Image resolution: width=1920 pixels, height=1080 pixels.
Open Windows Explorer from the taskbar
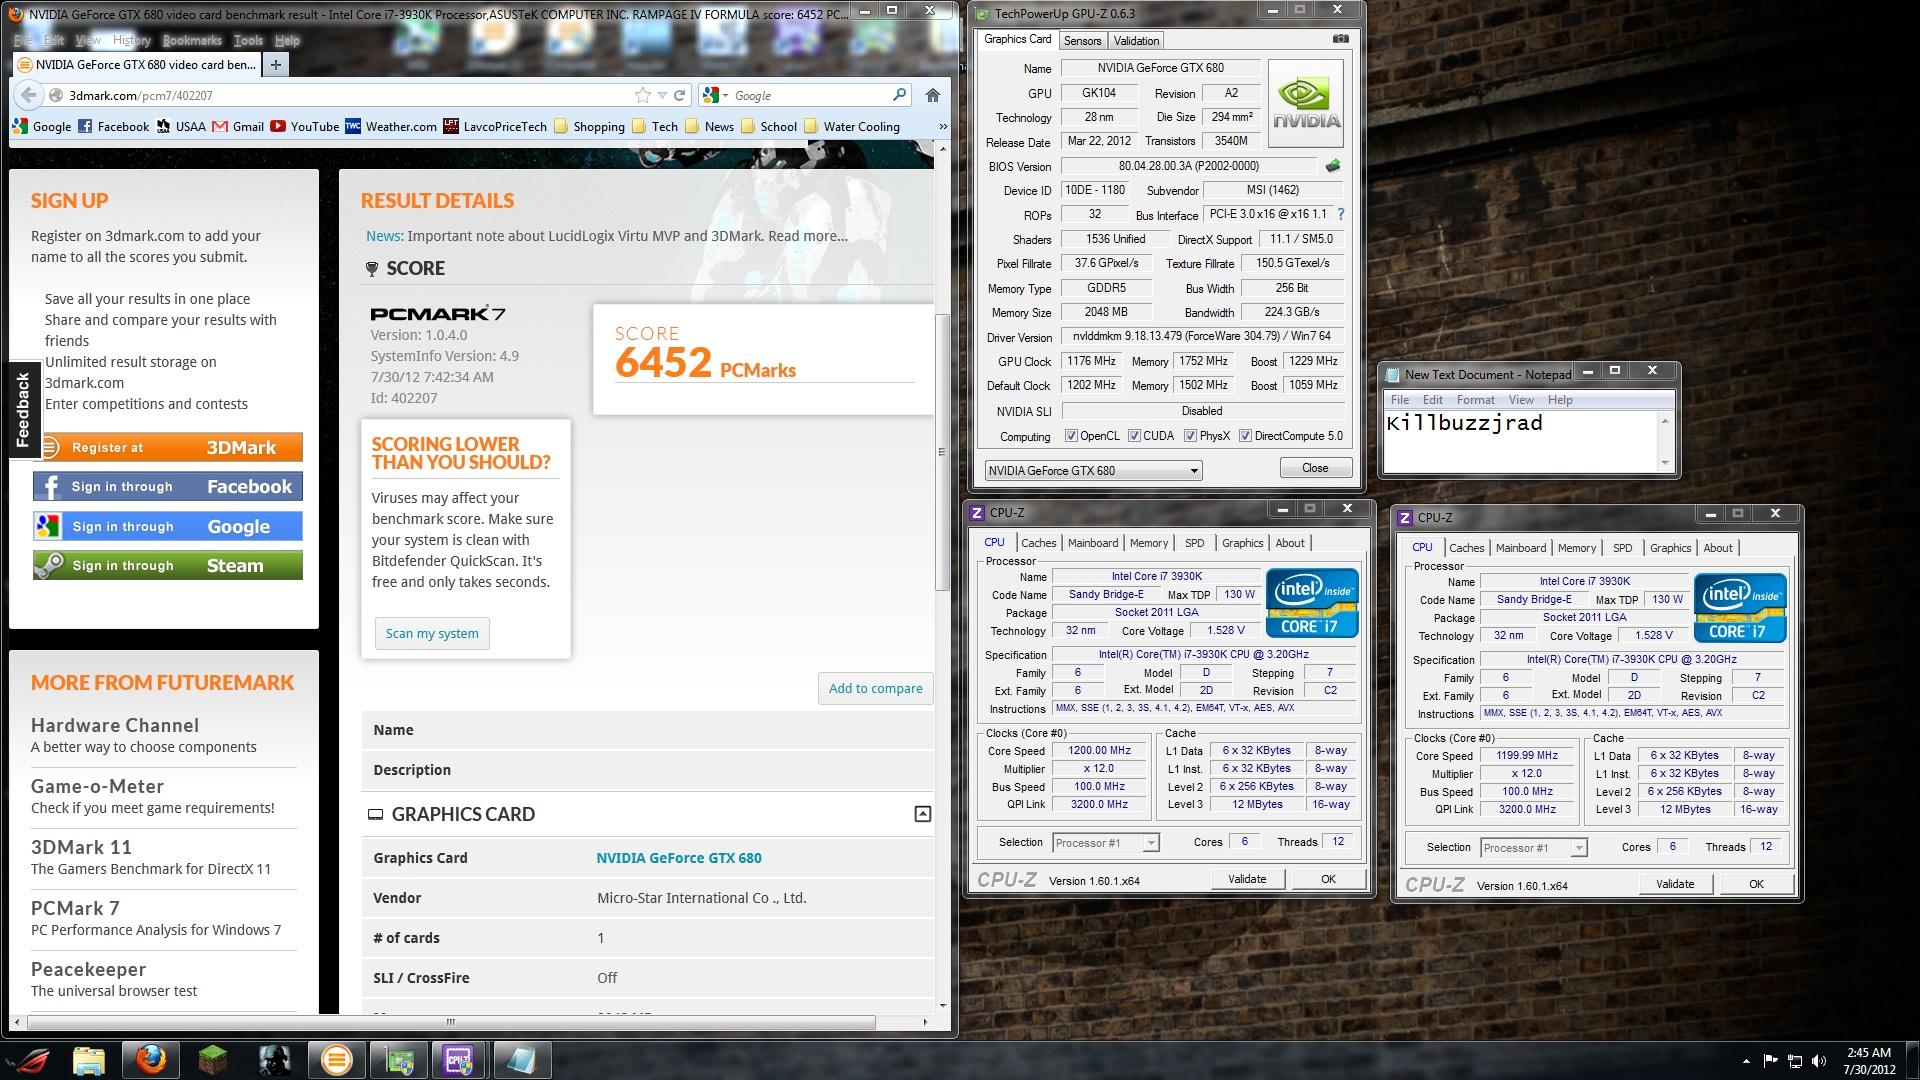coord(89,1059)
